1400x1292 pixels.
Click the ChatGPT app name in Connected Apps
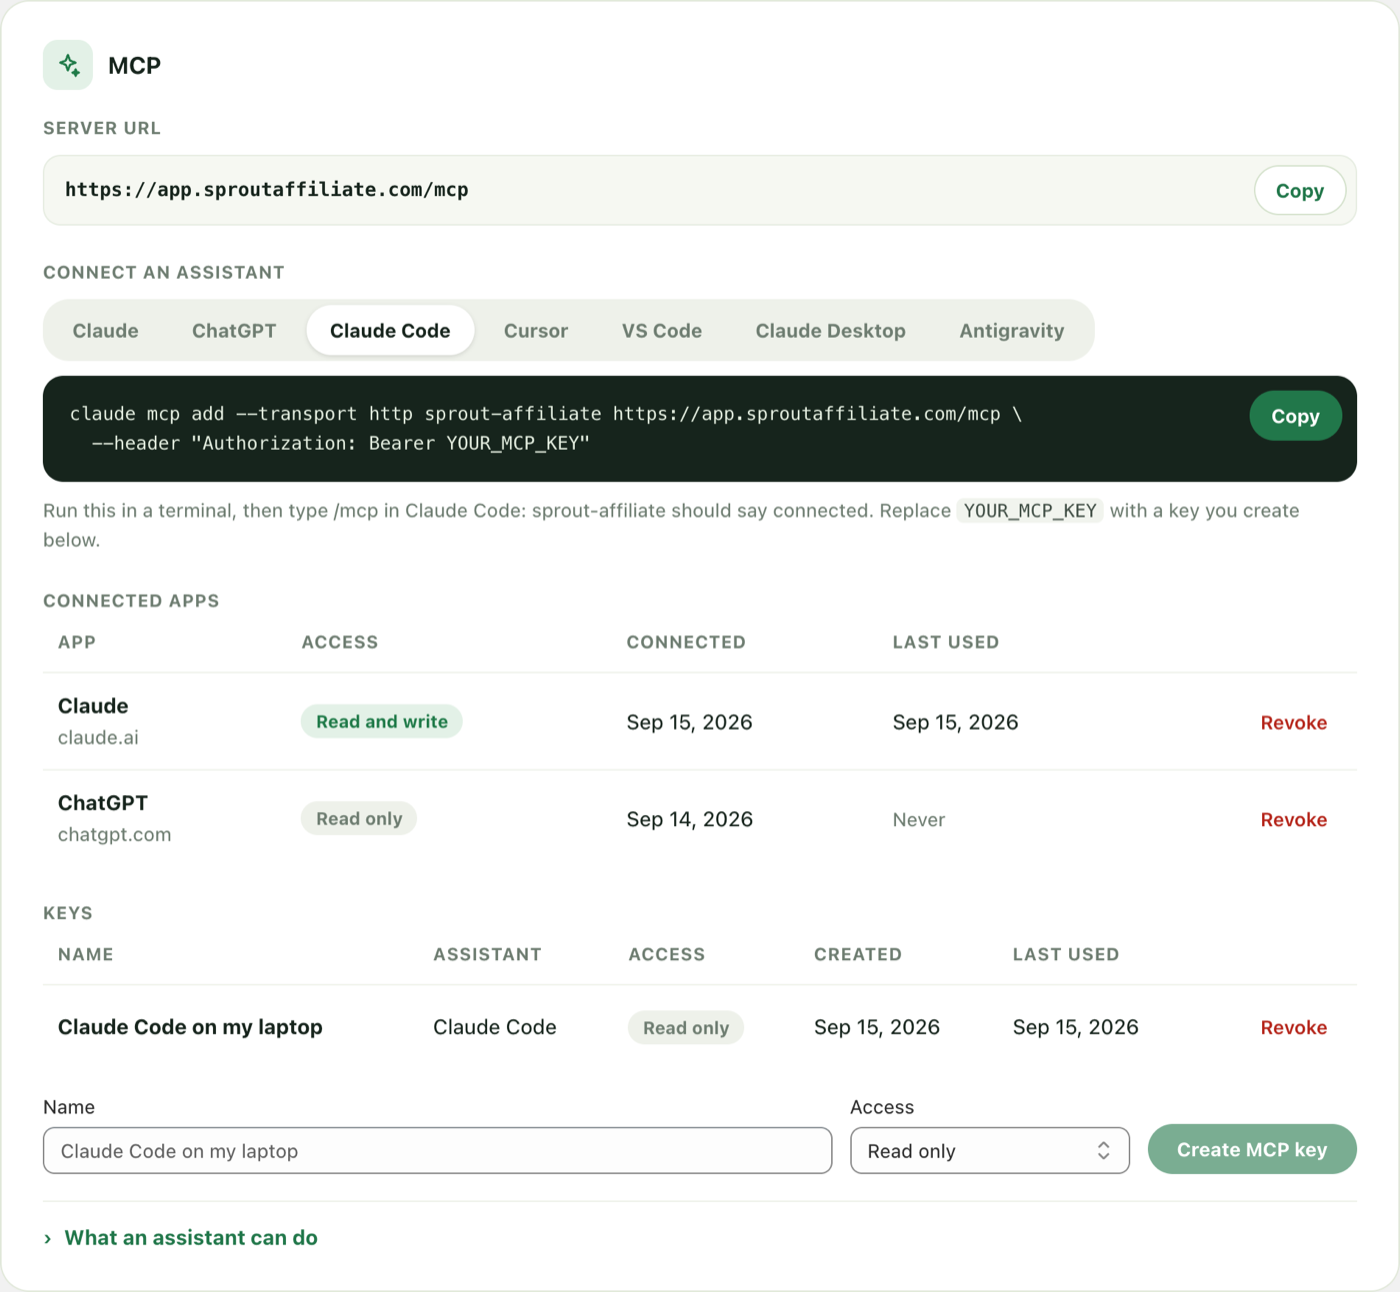(x=103, y=803)
